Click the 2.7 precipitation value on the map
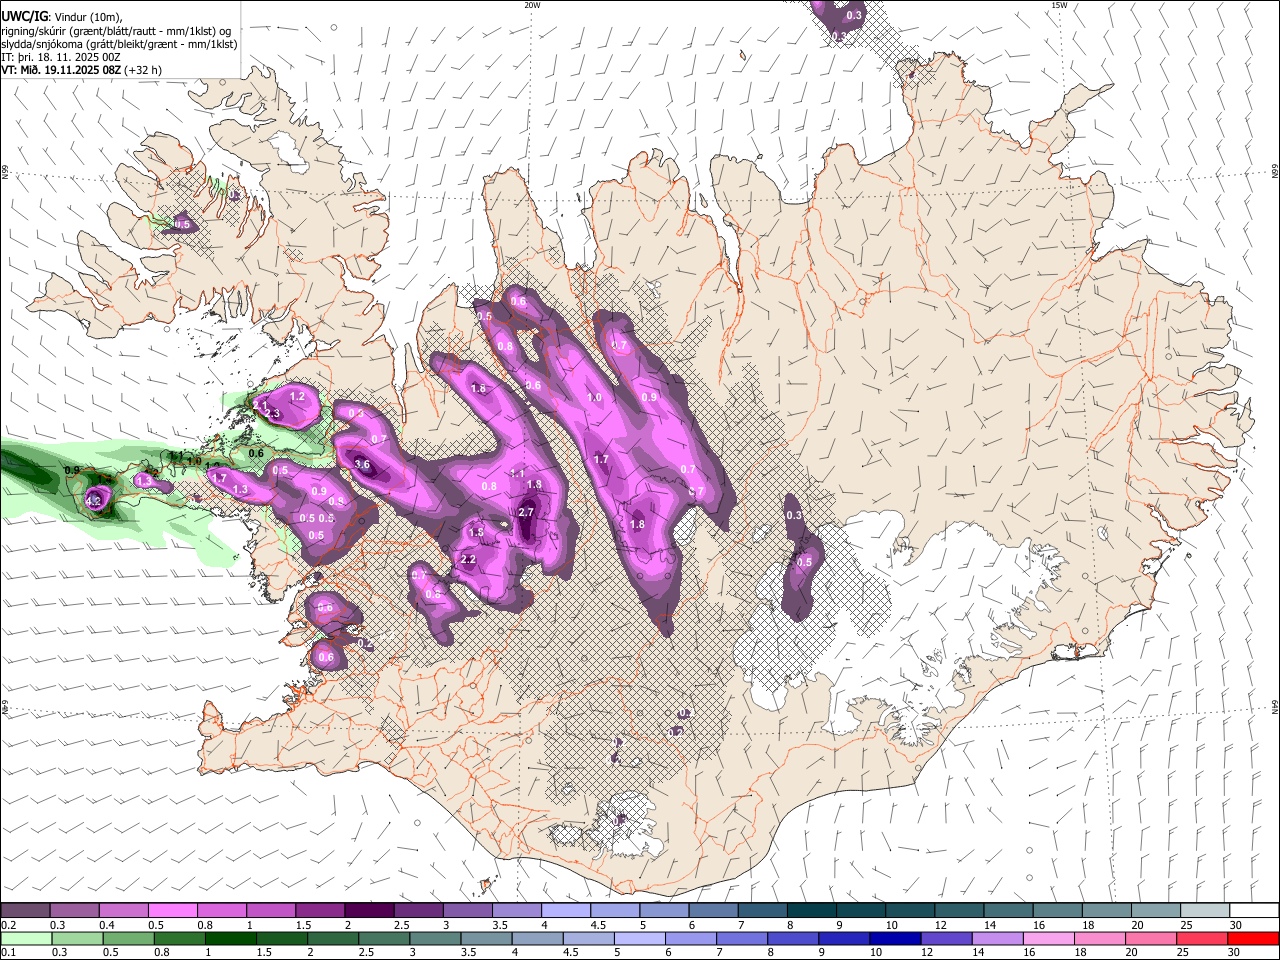 tap(527, 512)
